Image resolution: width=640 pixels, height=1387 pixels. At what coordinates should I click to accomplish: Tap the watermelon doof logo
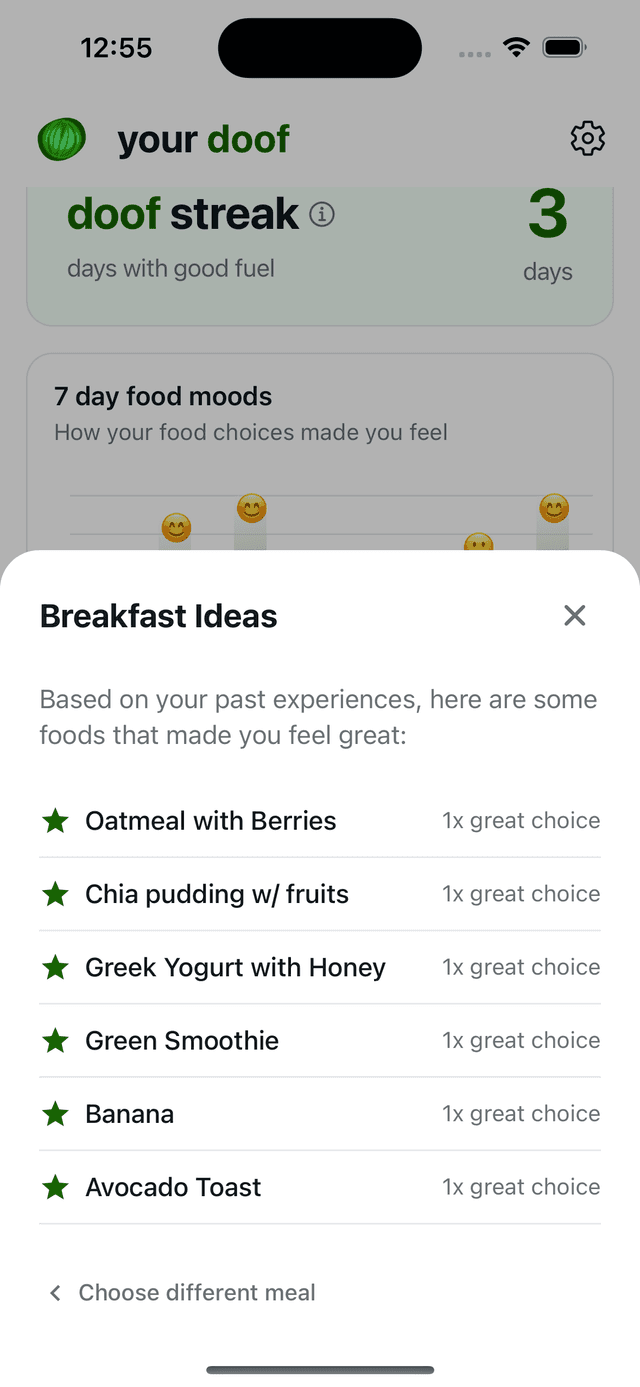[x=60, y=139]
